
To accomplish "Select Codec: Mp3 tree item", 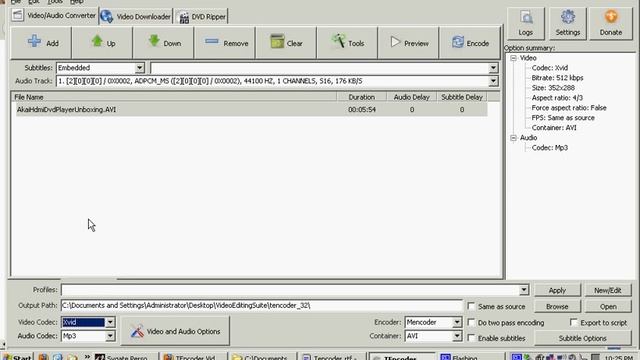I will pyautogui.click(x=549, y=148).
